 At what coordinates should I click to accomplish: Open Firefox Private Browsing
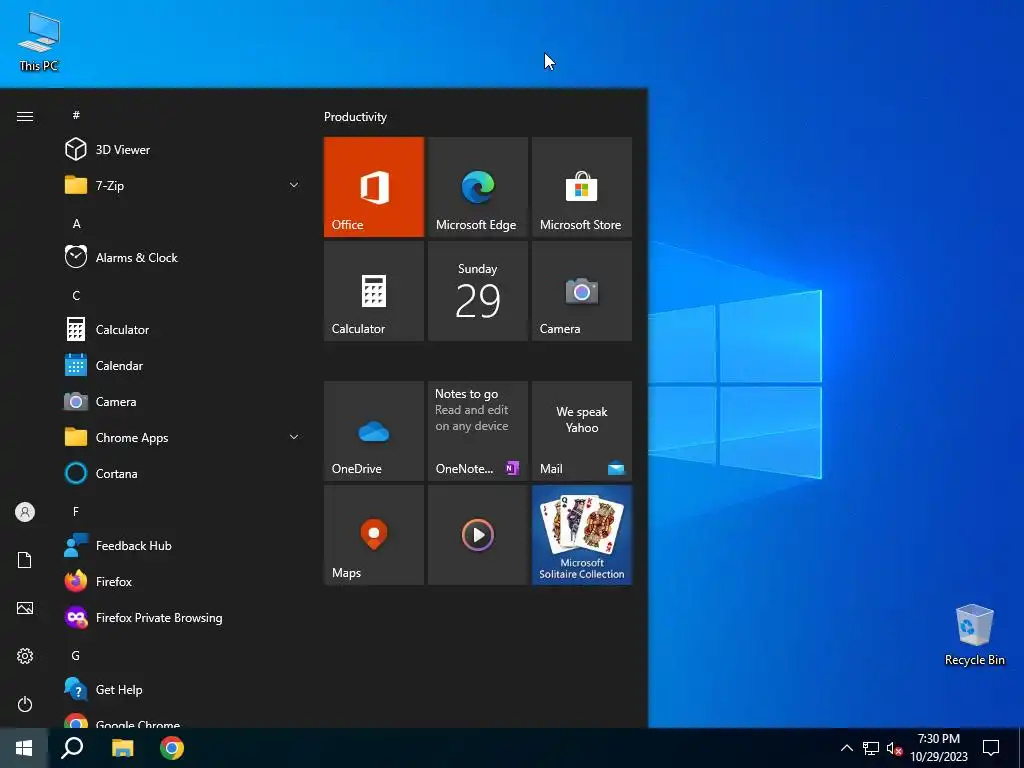183,618
